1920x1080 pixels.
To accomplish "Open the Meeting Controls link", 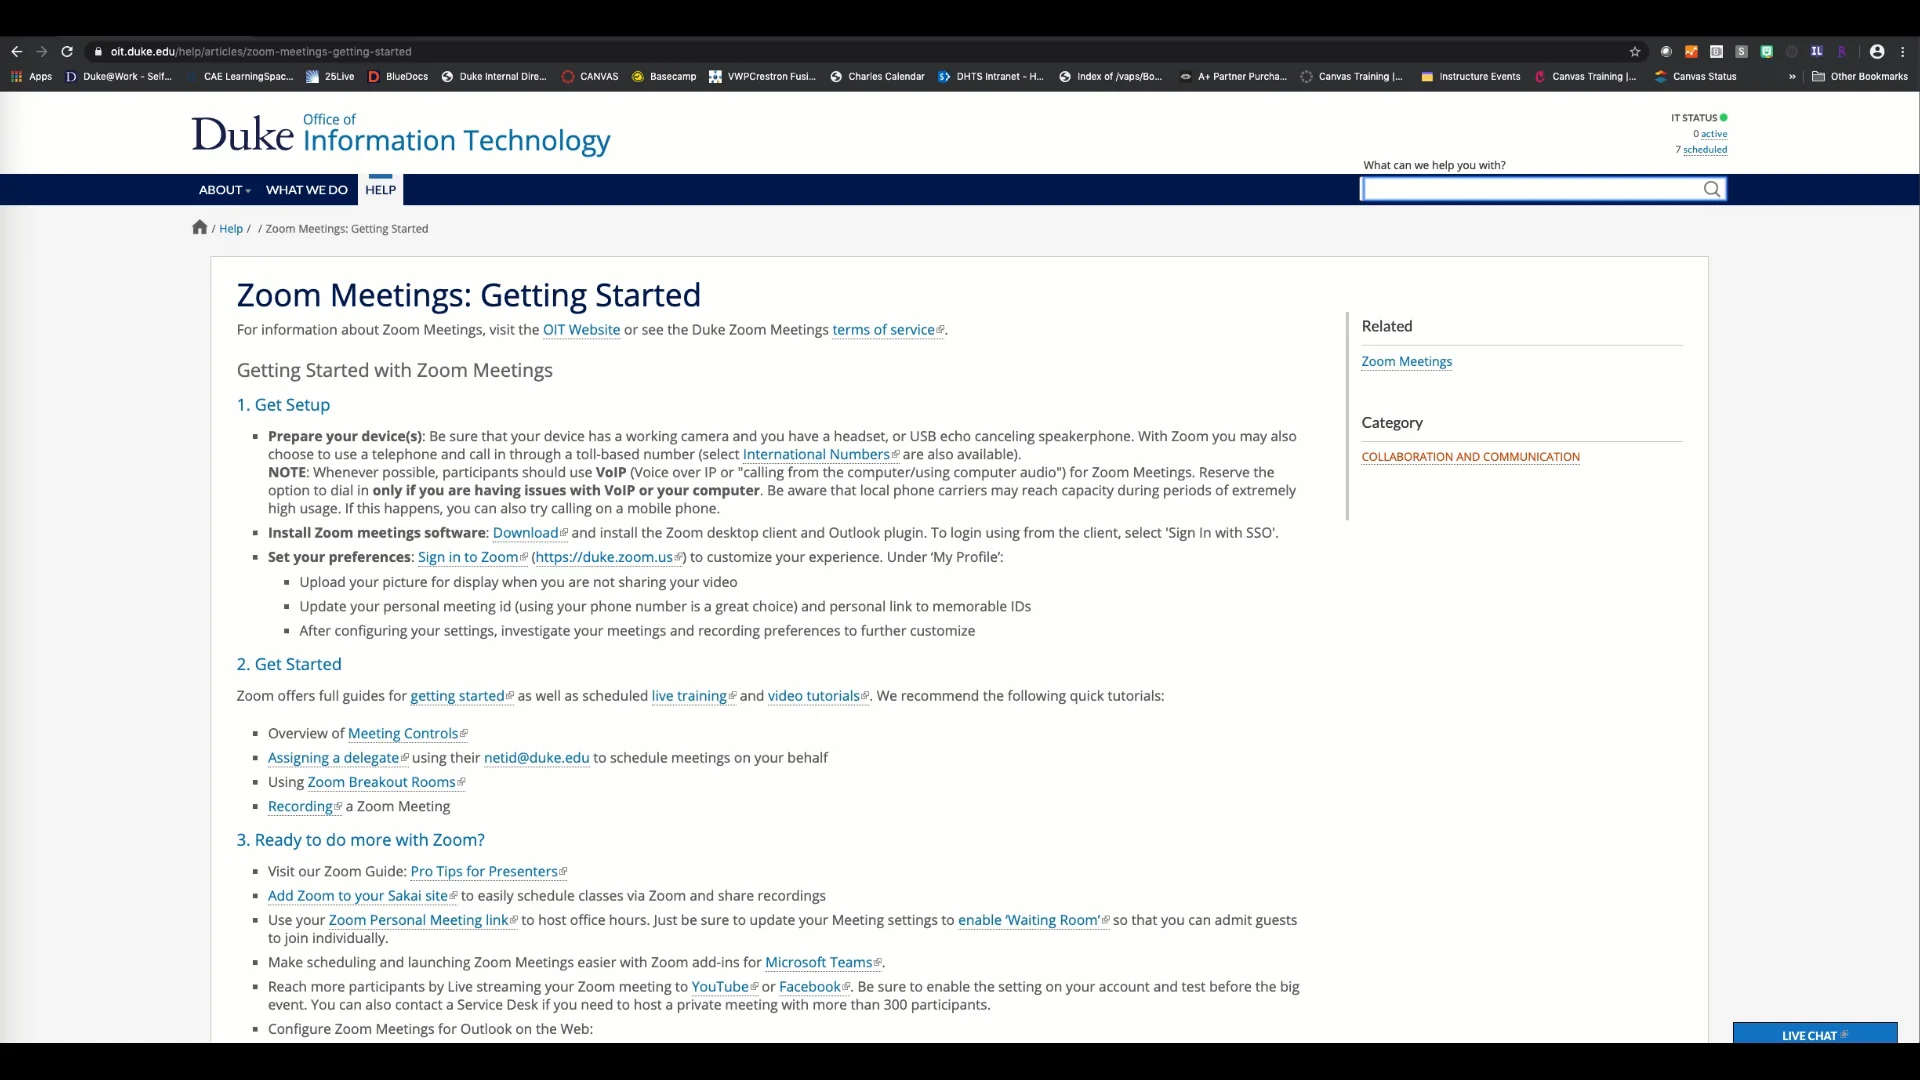I will 407,734.
